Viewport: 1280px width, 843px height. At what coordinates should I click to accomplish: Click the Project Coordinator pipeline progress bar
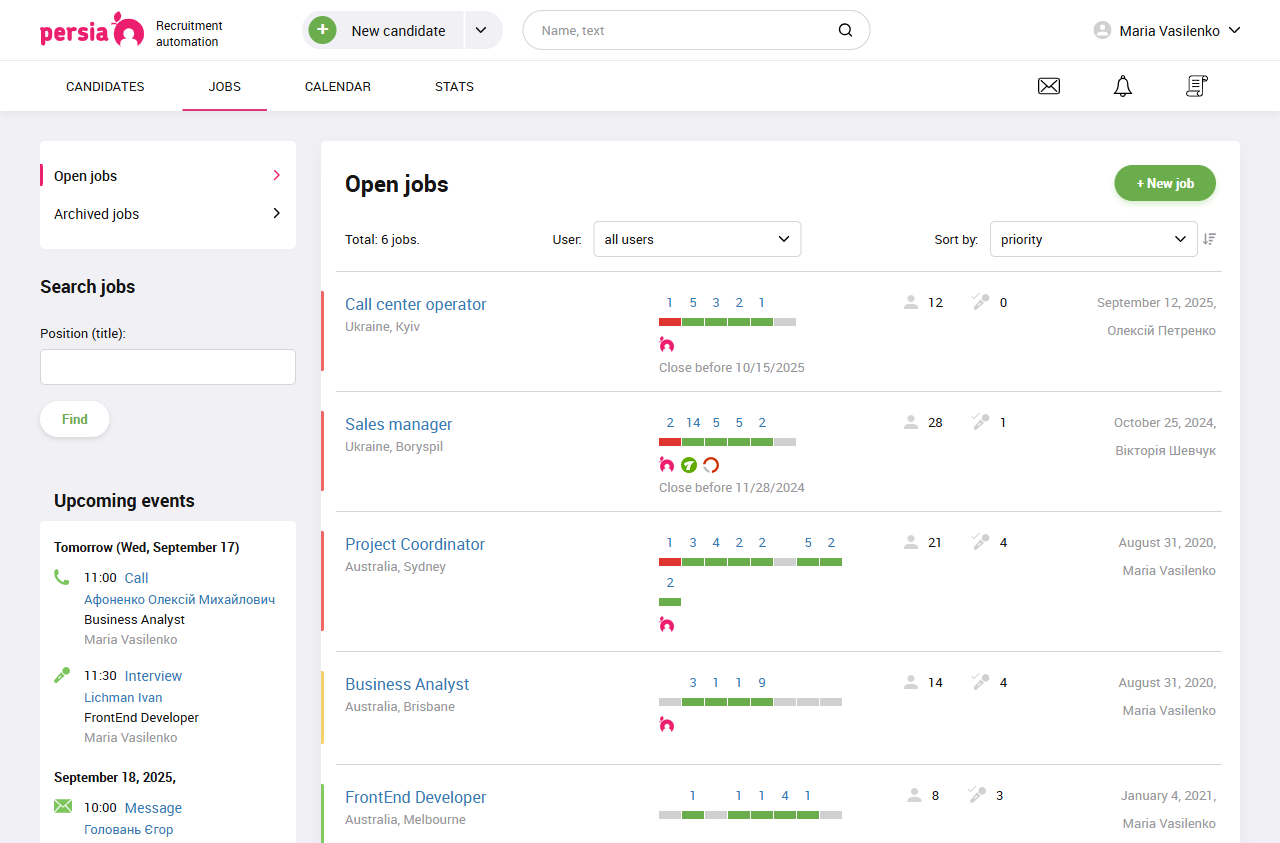pyautogui.click(x=750, y=562)
